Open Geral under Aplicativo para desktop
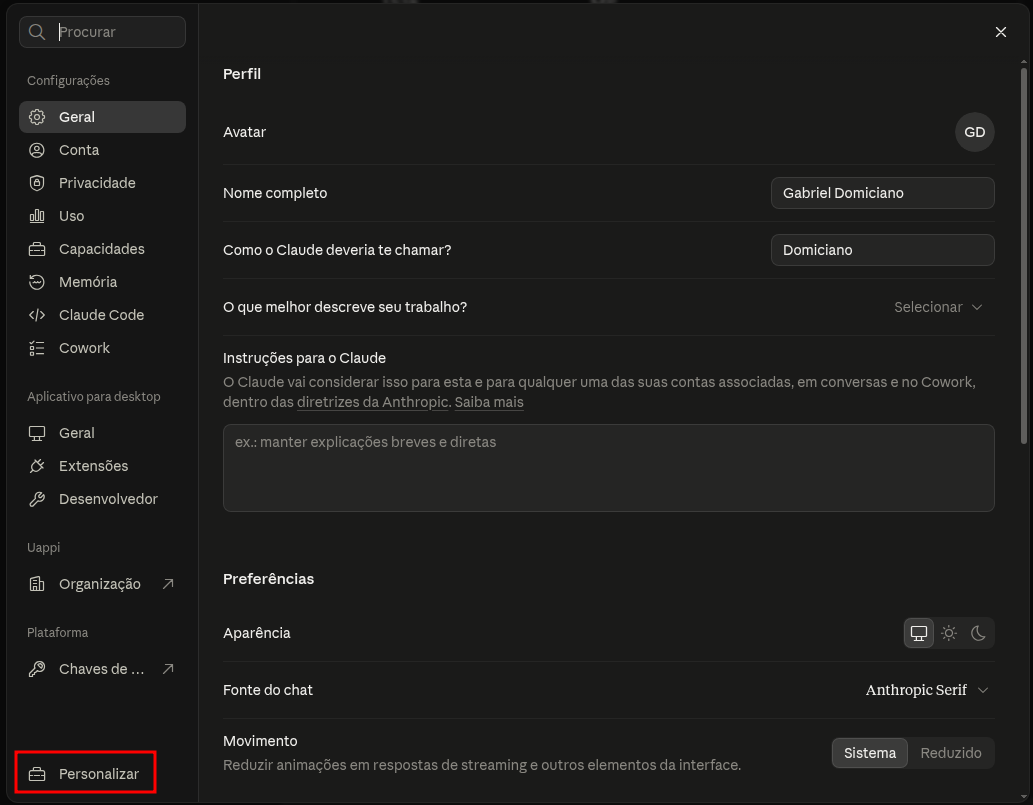 click(x=102, y=433)
